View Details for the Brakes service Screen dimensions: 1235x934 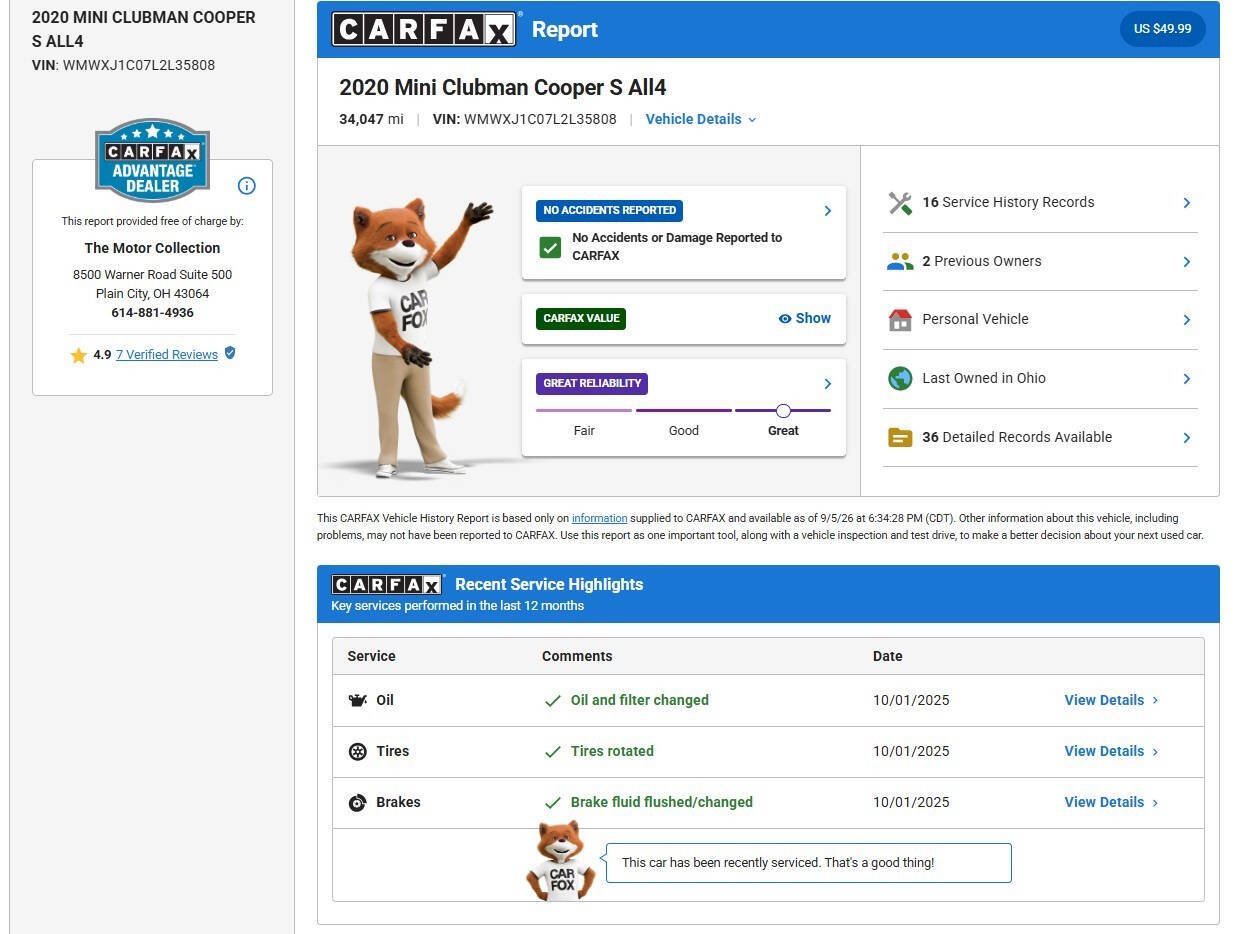1111,802
